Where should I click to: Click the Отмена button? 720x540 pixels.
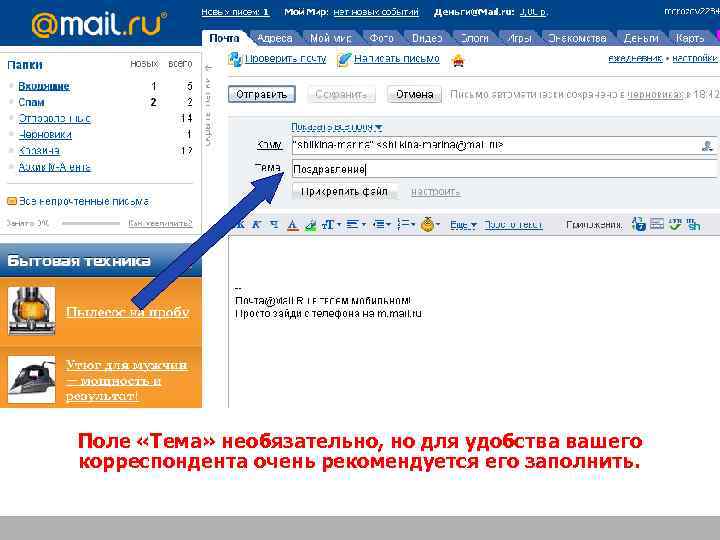tap(414, 95)
